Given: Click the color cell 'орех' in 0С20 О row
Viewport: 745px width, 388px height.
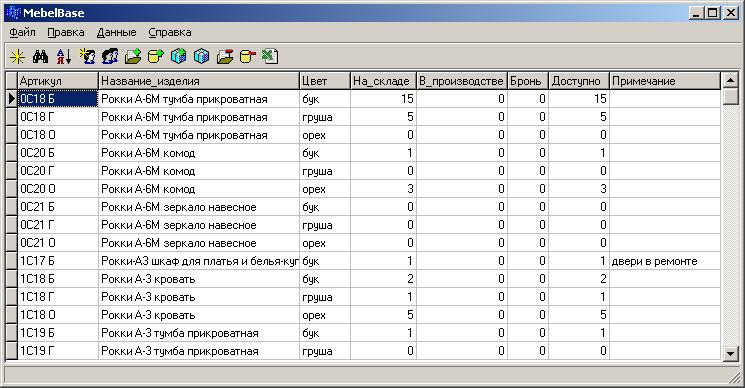Looking at the screenshot, I should (x=325, y=189).
